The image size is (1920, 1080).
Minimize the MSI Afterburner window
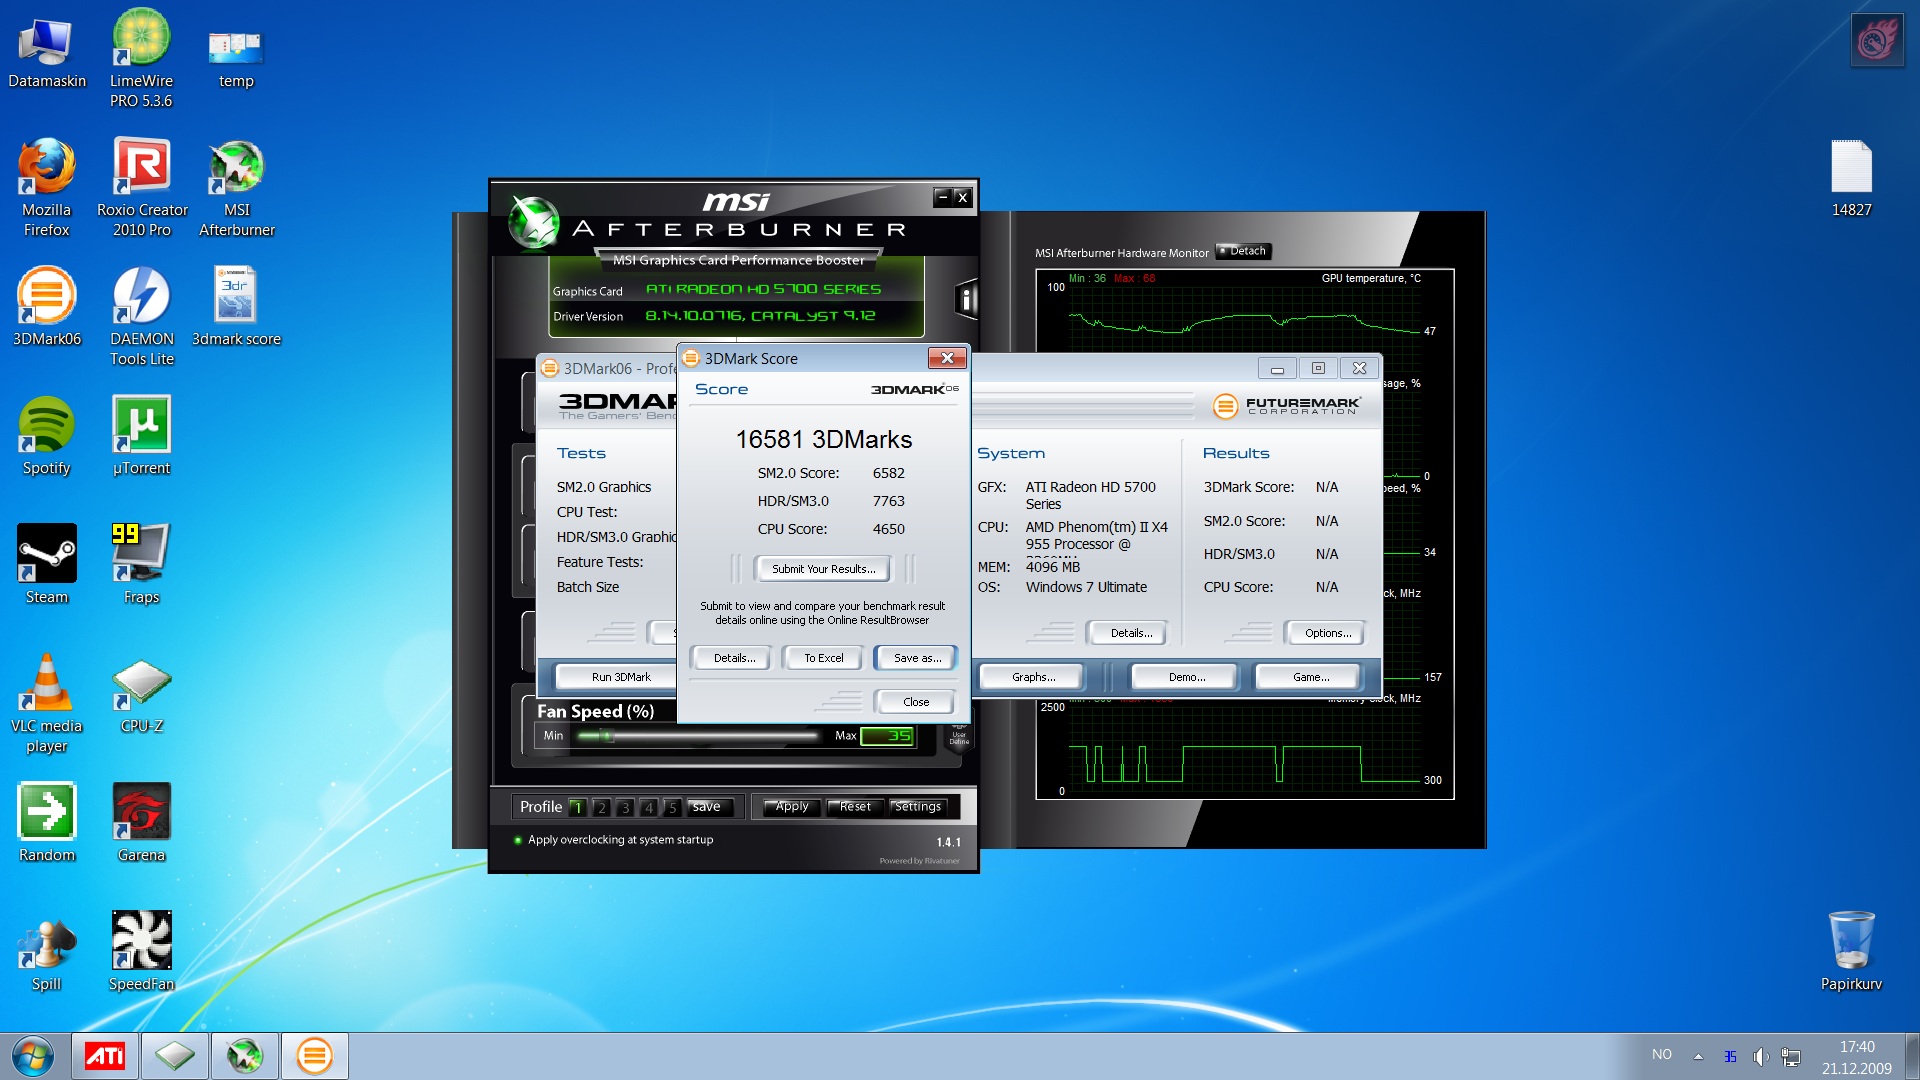coord(943,197)
